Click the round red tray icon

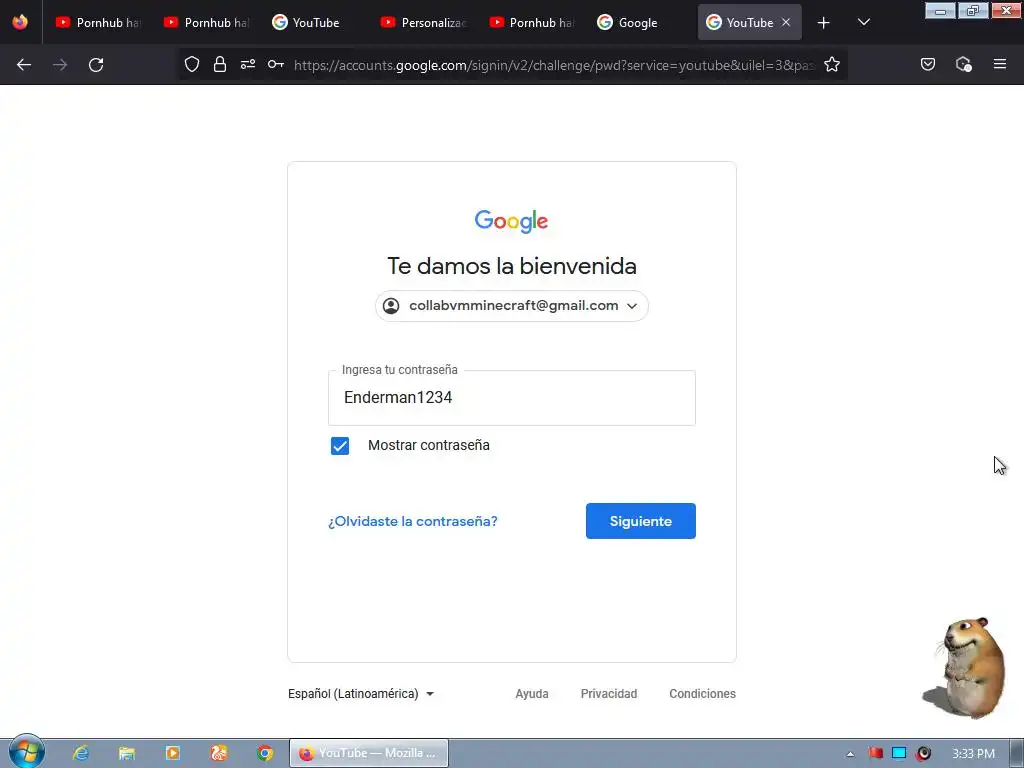click(923, 753)
